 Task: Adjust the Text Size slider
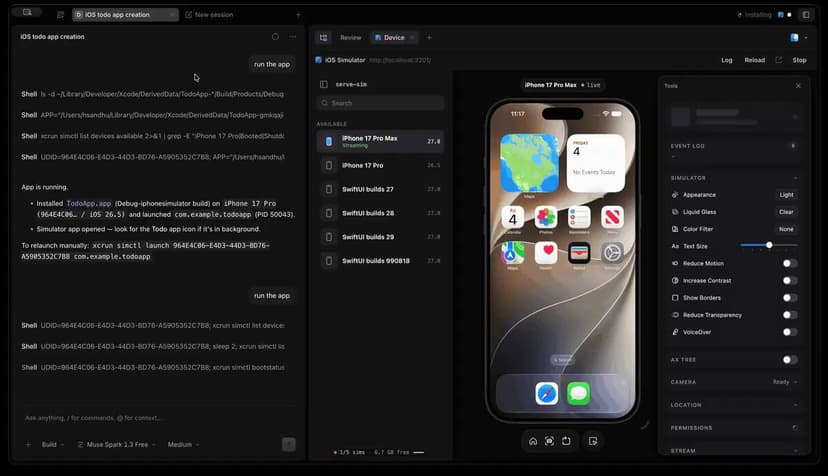coord(769,245)
